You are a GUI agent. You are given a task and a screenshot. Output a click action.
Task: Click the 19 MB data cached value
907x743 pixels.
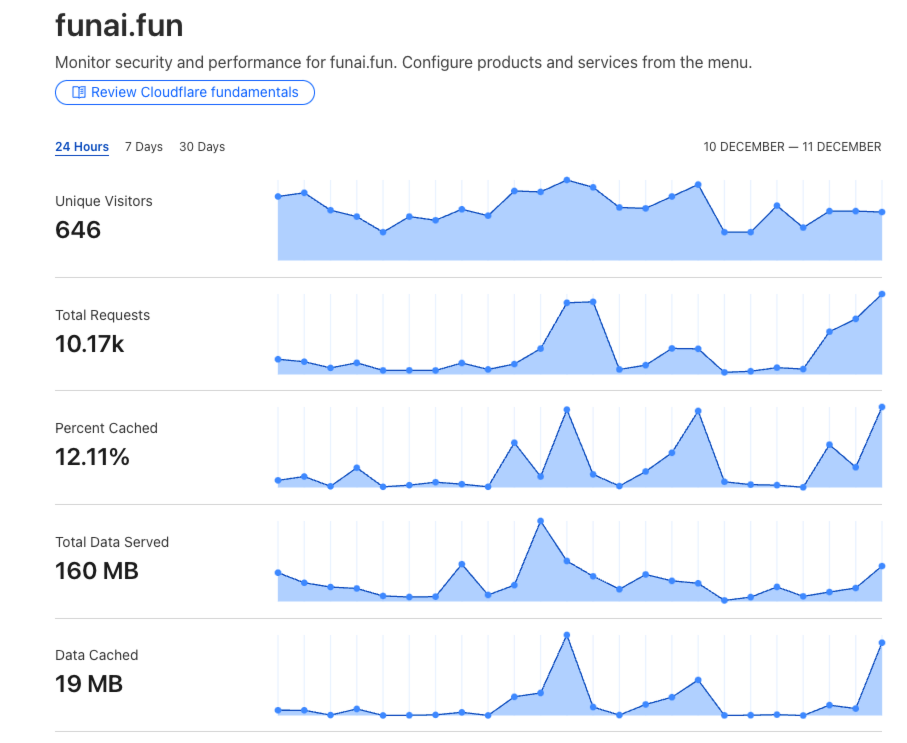pyautogui.click(x=89, y=684)
